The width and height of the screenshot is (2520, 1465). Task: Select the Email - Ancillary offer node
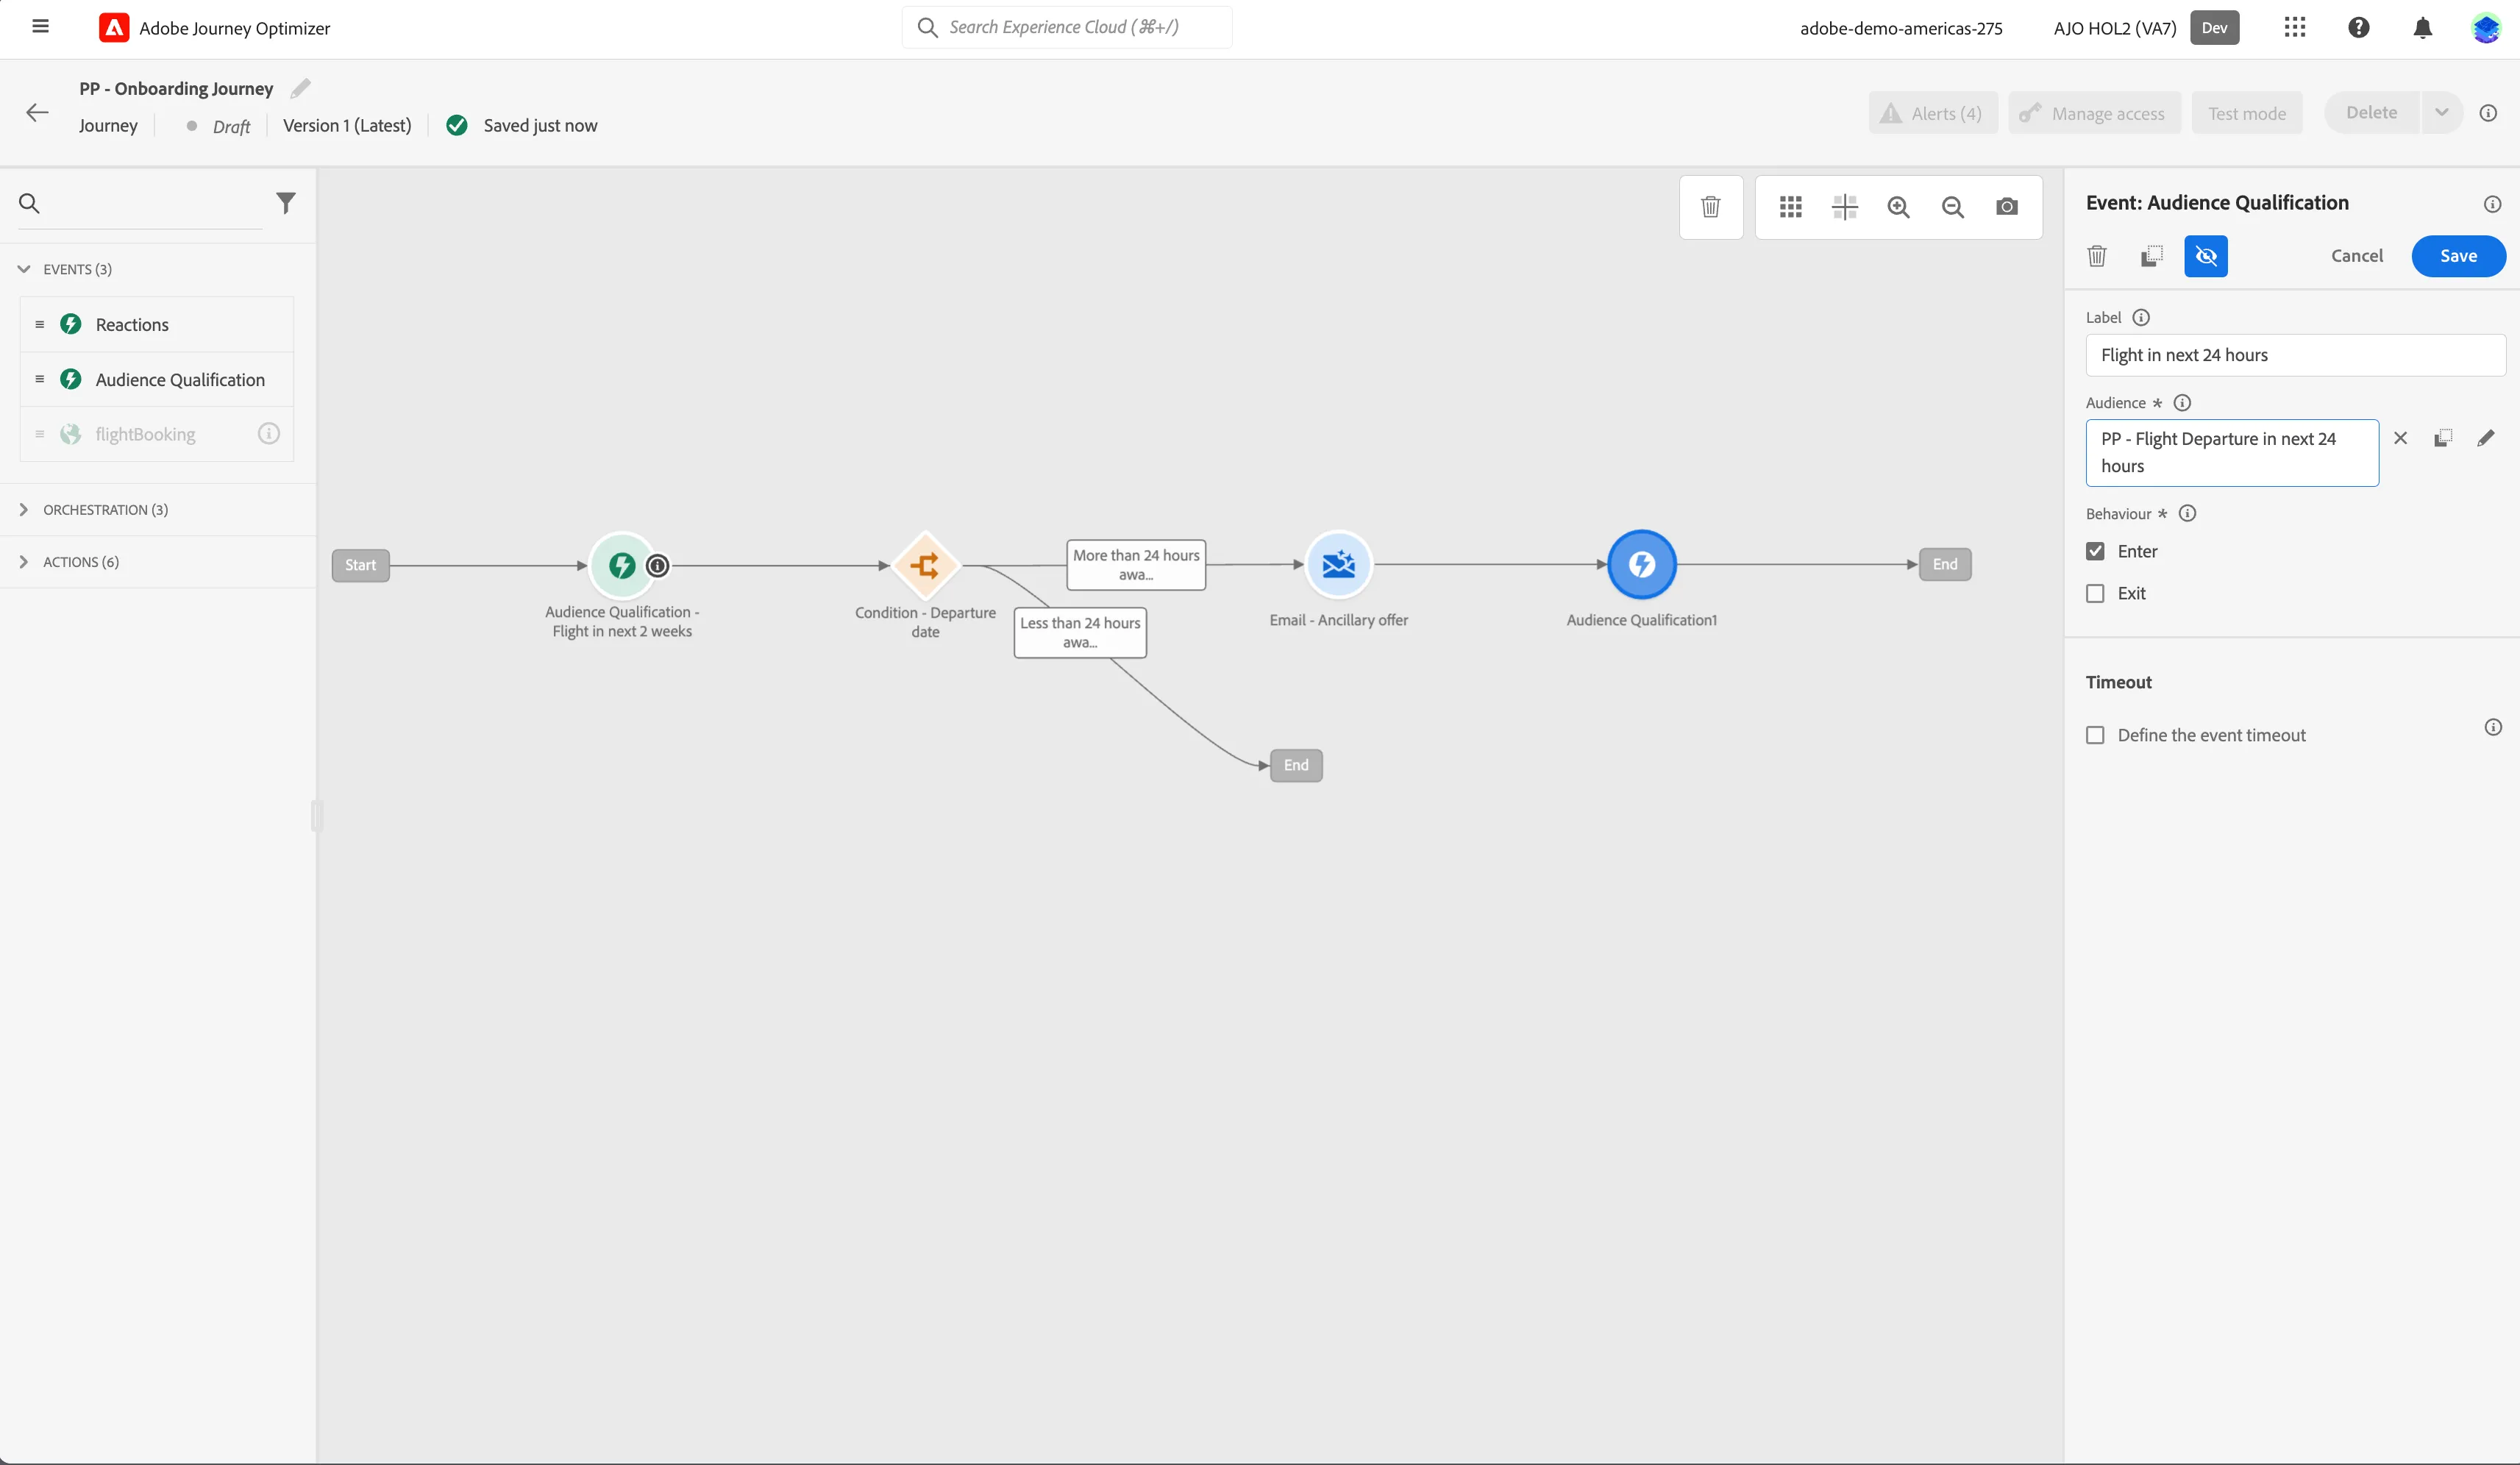click(x=1338, y=564)
